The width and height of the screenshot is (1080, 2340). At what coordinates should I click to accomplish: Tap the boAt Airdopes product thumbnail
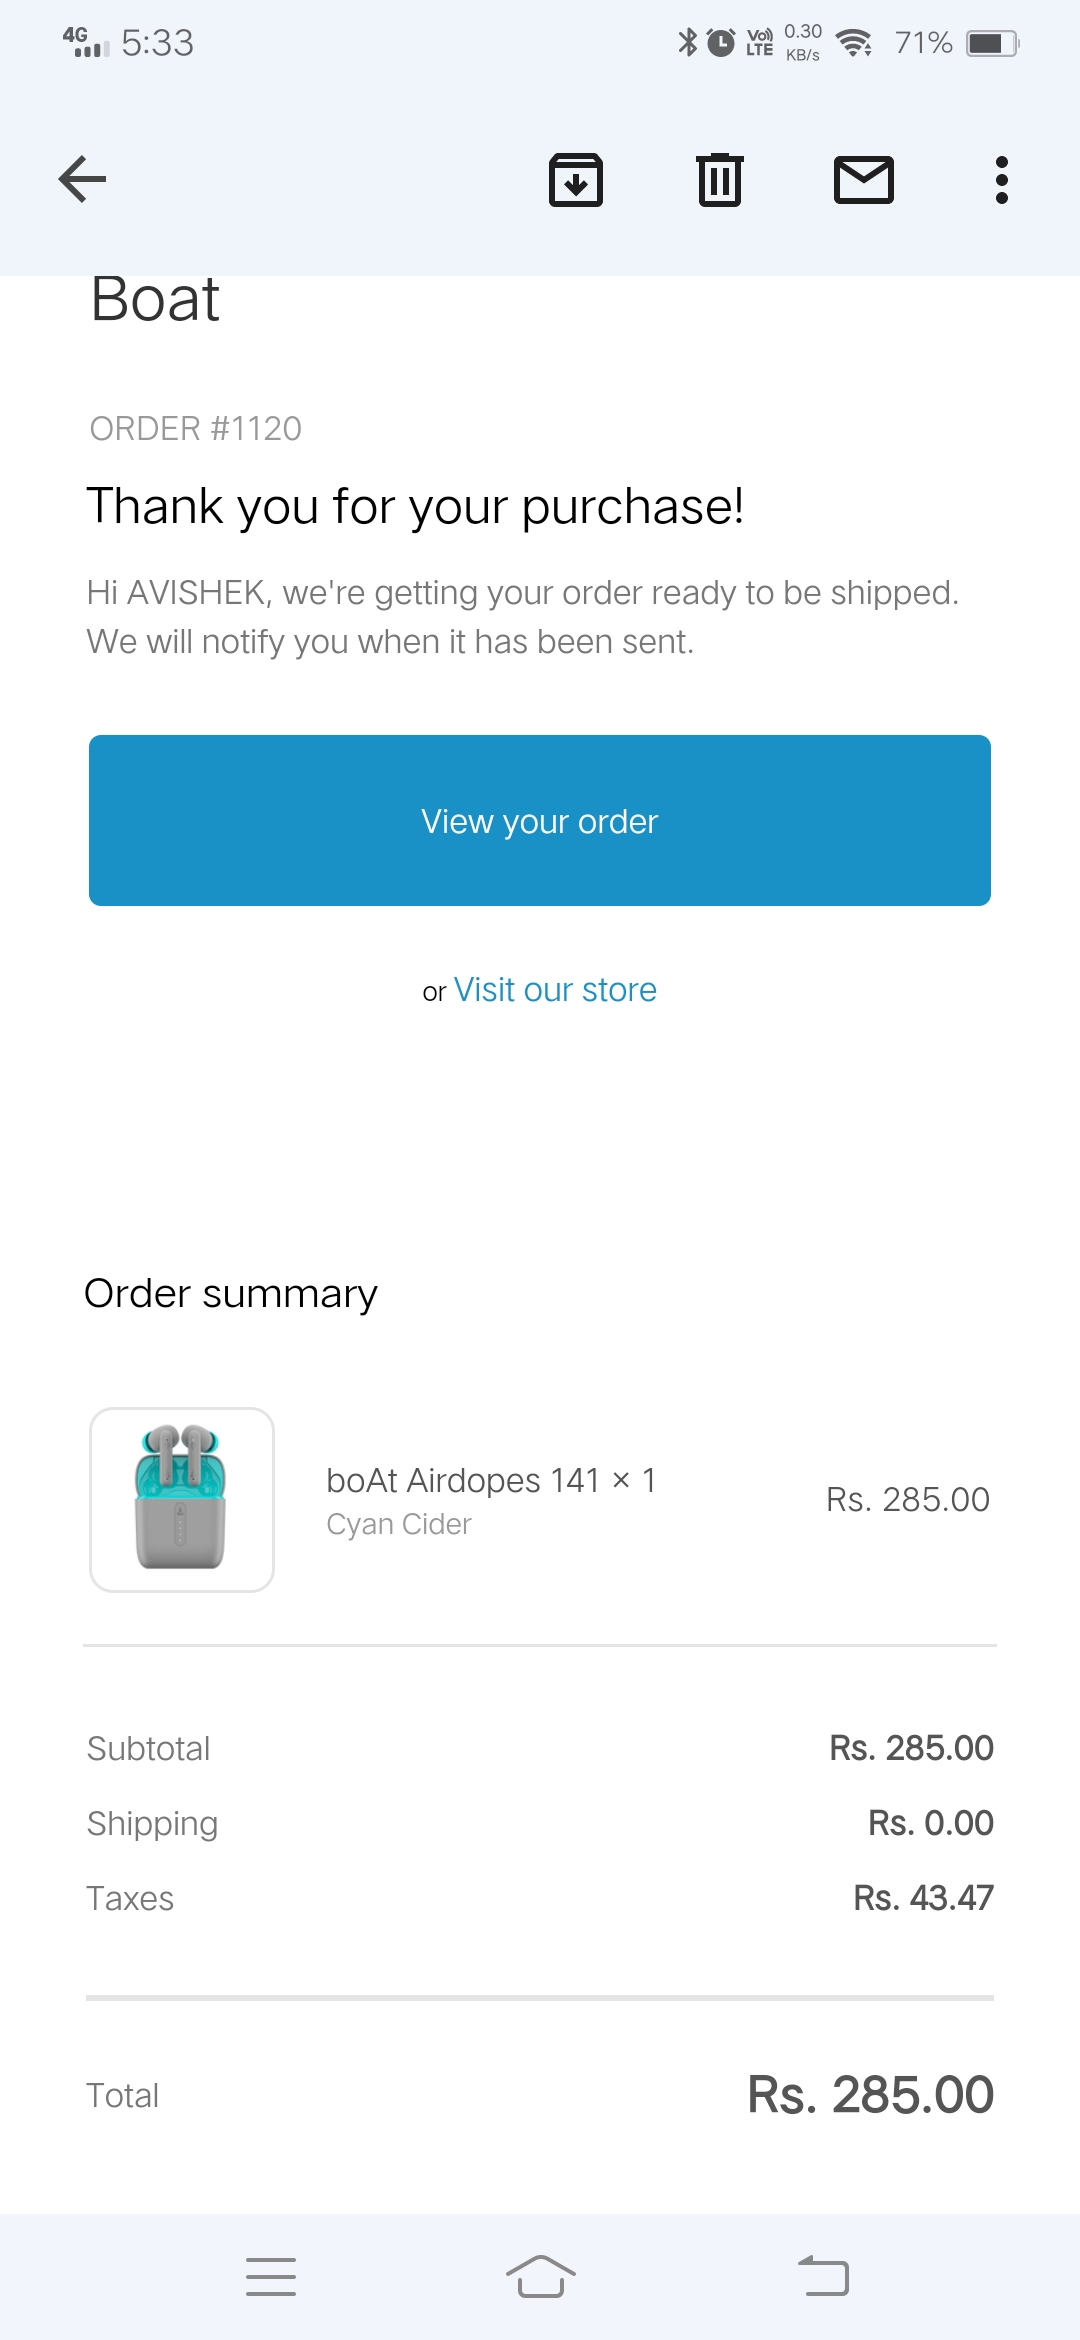182,1499
